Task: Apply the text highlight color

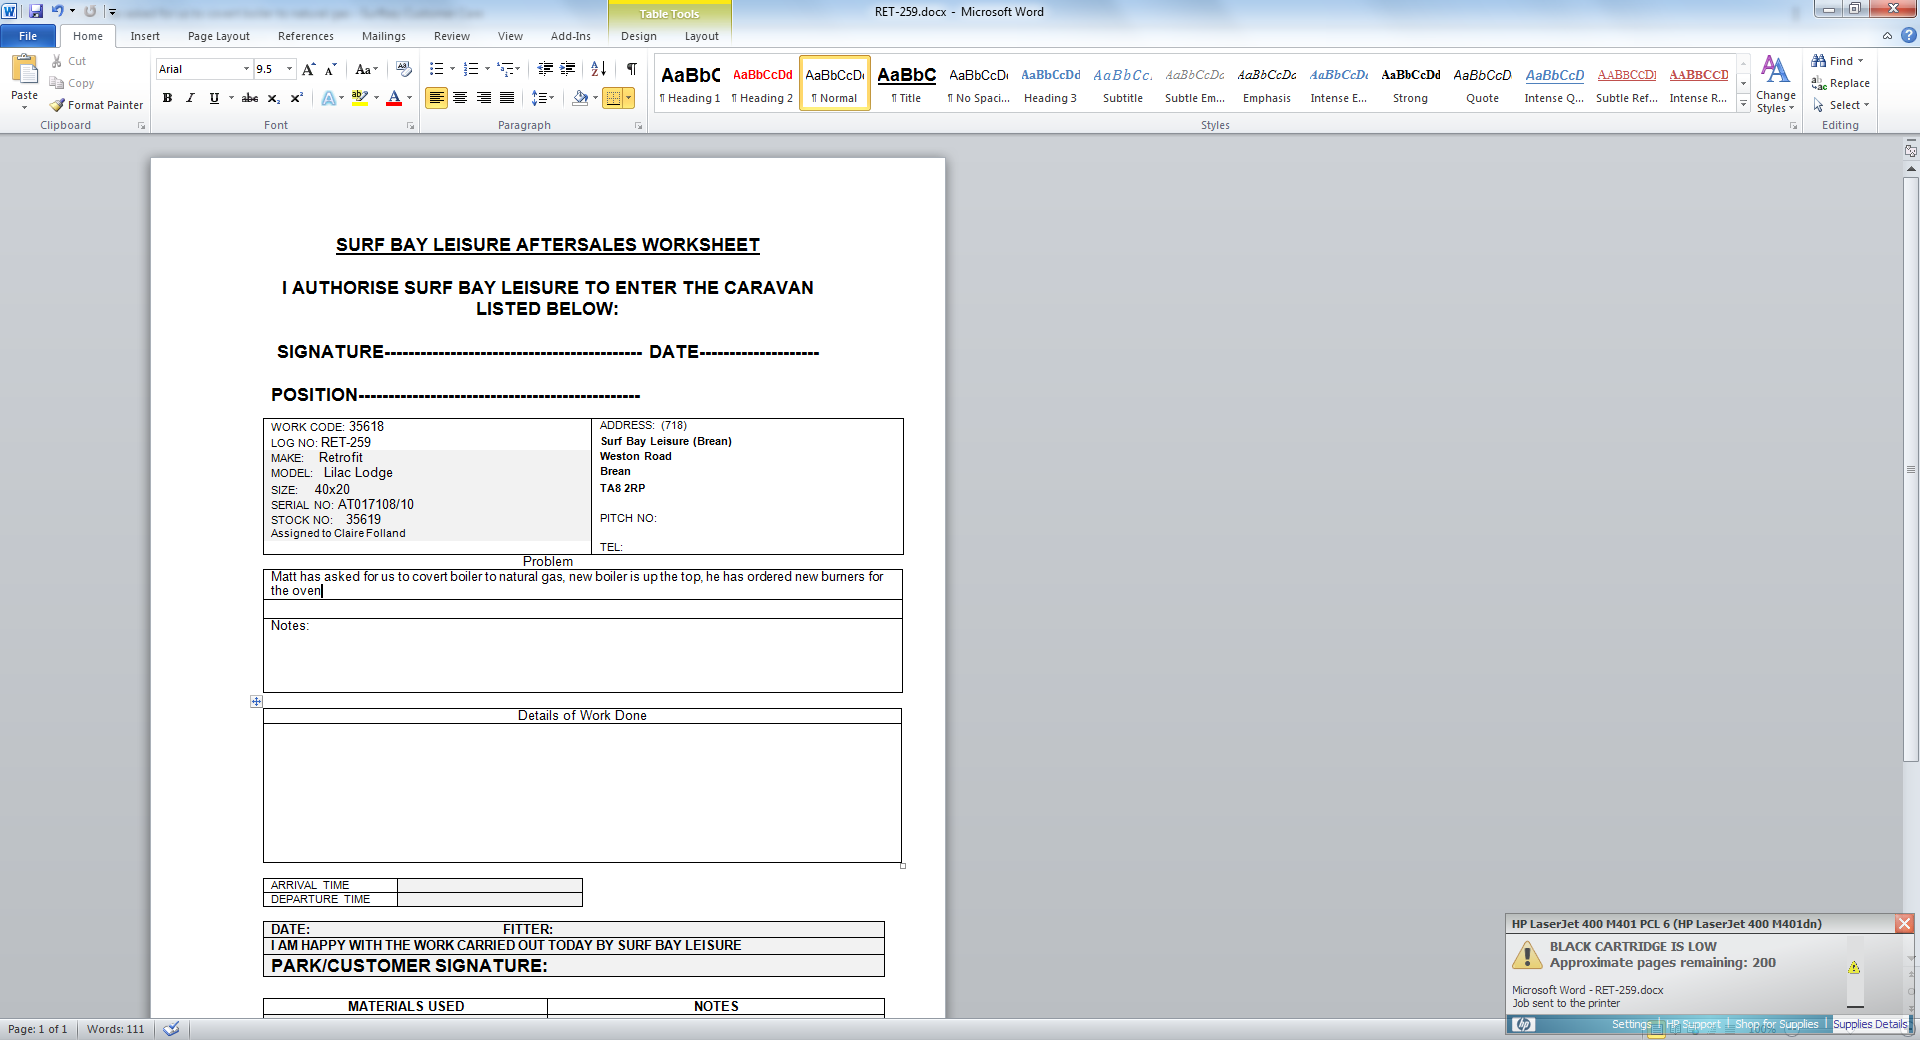Action: (359, 98)
